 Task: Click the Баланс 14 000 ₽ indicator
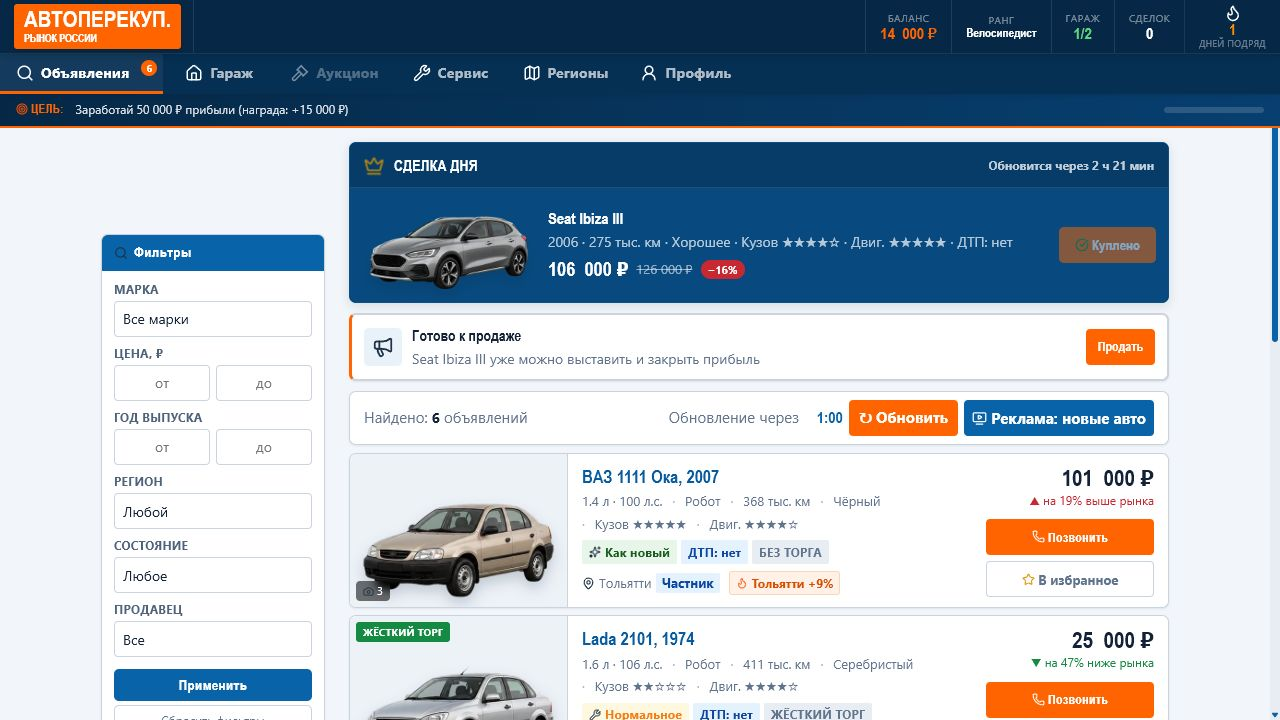908,26
